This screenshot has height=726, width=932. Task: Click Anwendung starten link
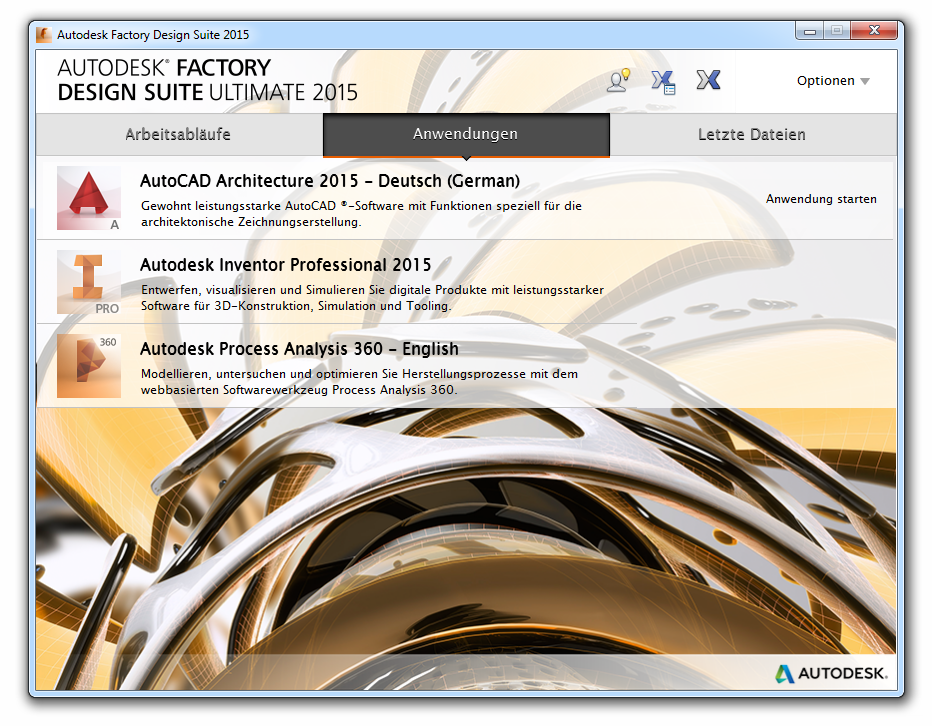click(821, 199)
